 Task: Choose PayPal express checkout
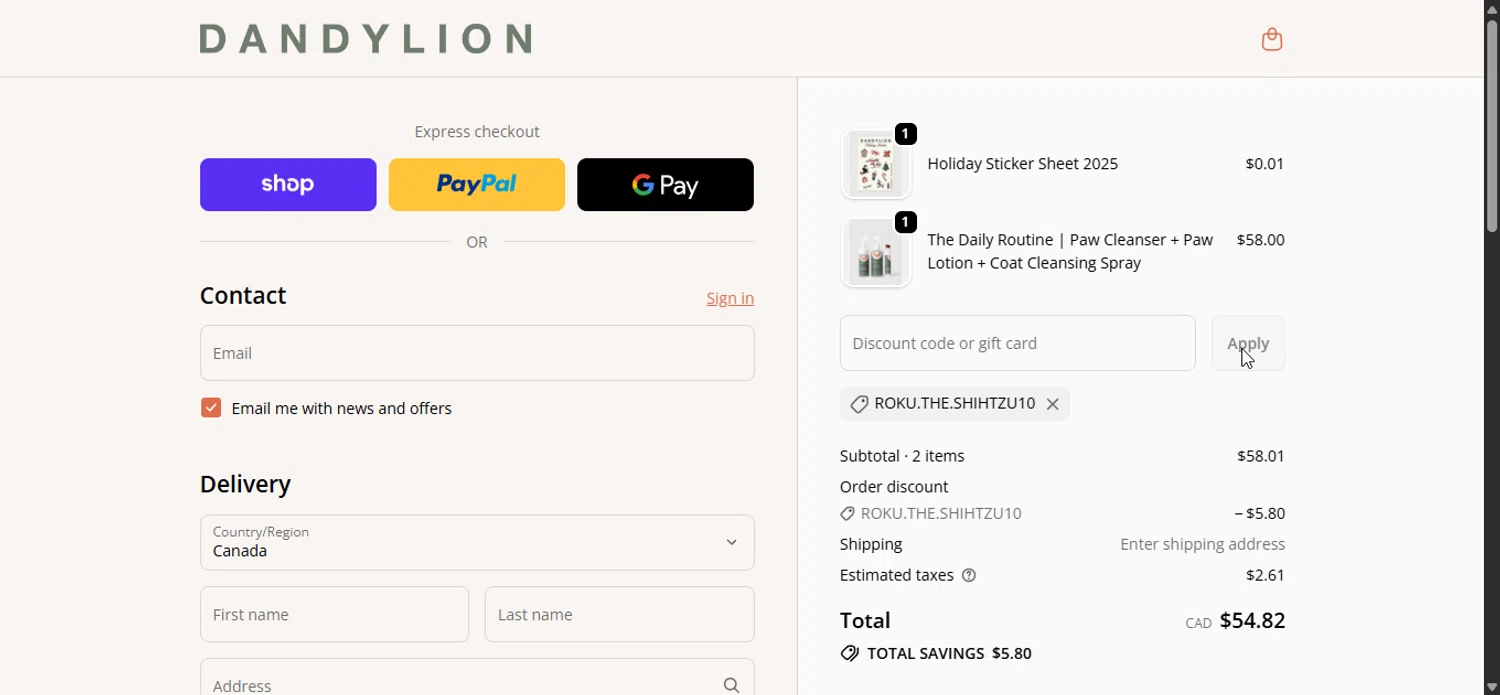tap(476, 185)
